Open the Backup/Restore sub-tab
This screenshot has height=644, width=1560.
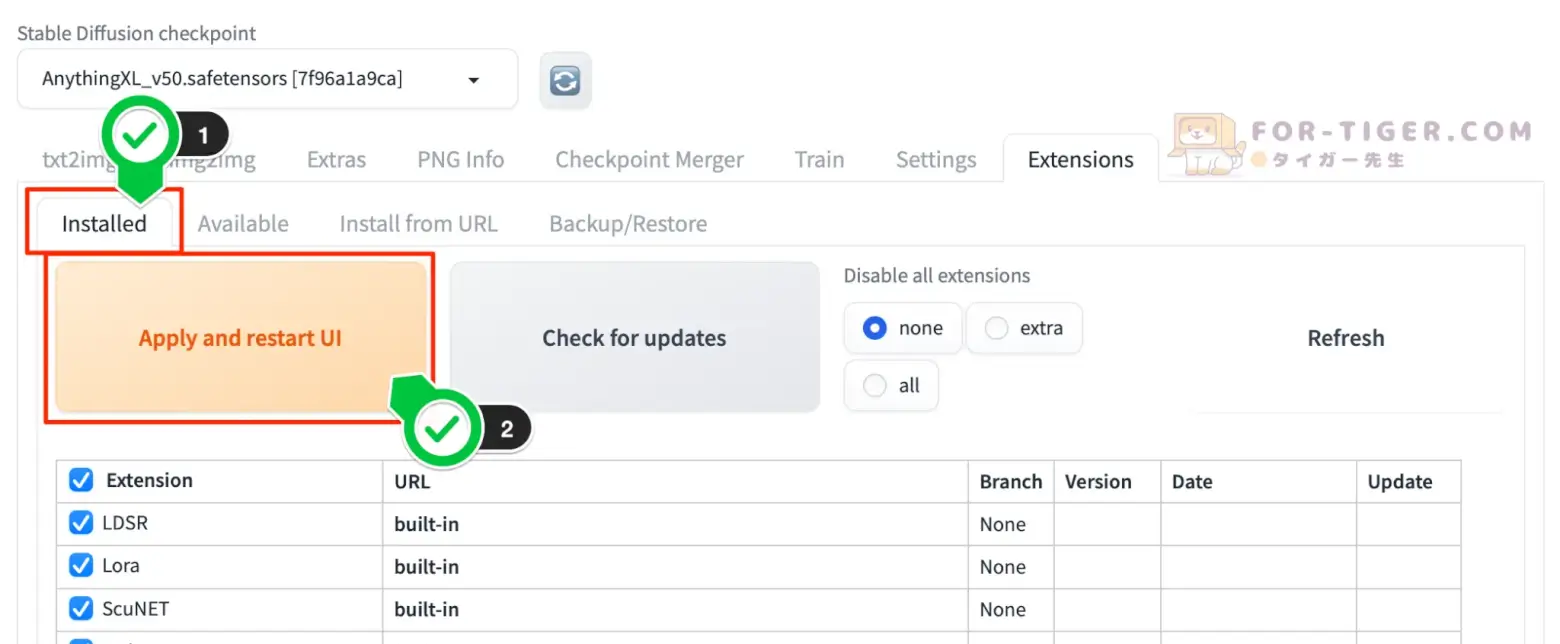coord(628,224)
